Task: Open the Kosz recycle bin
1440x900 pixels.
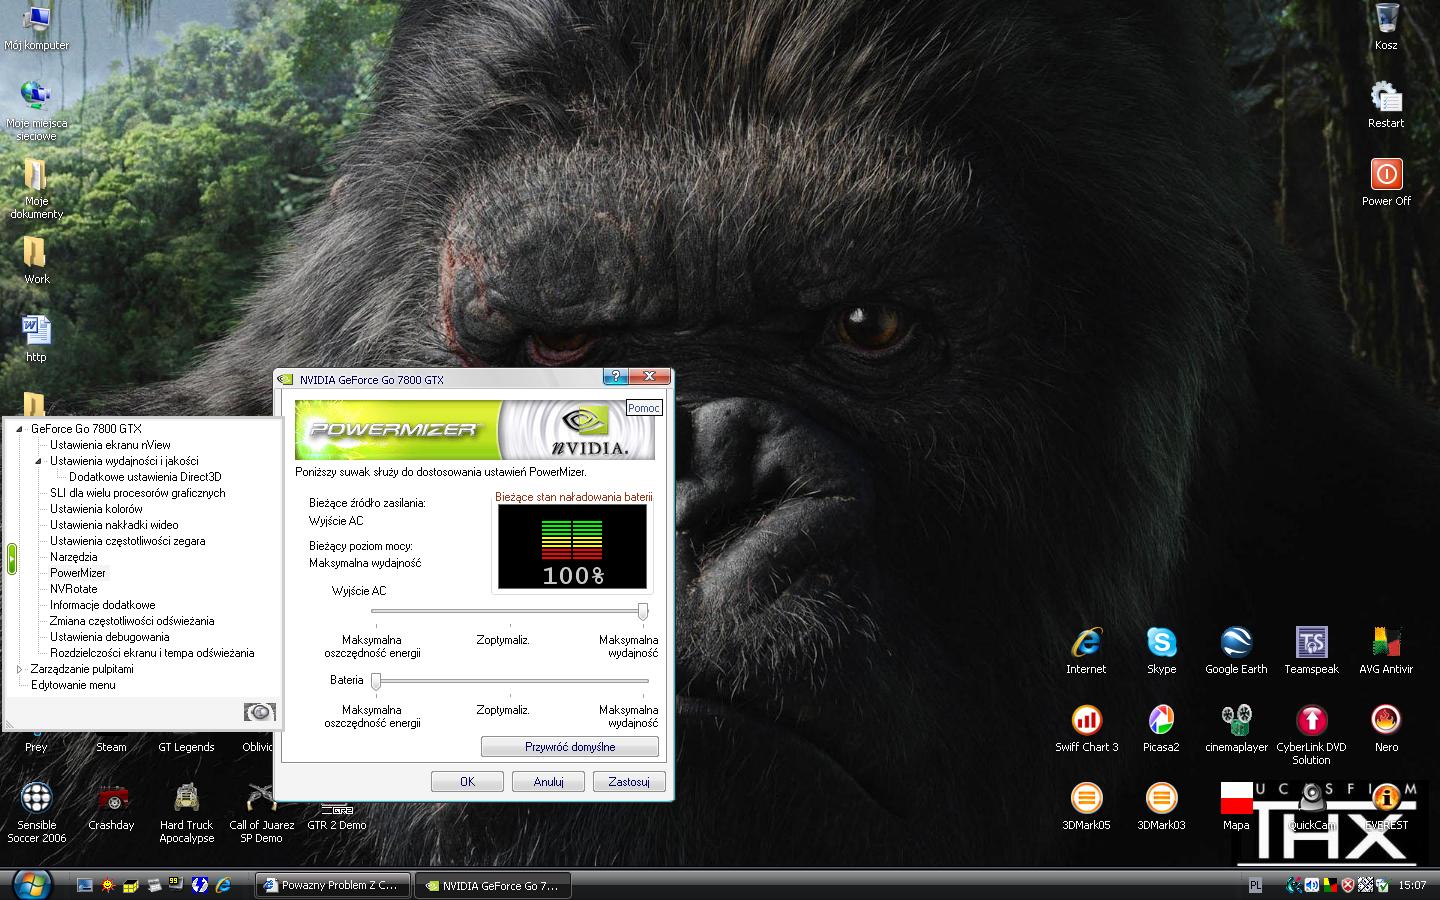Action: [x=1386, y=27]
